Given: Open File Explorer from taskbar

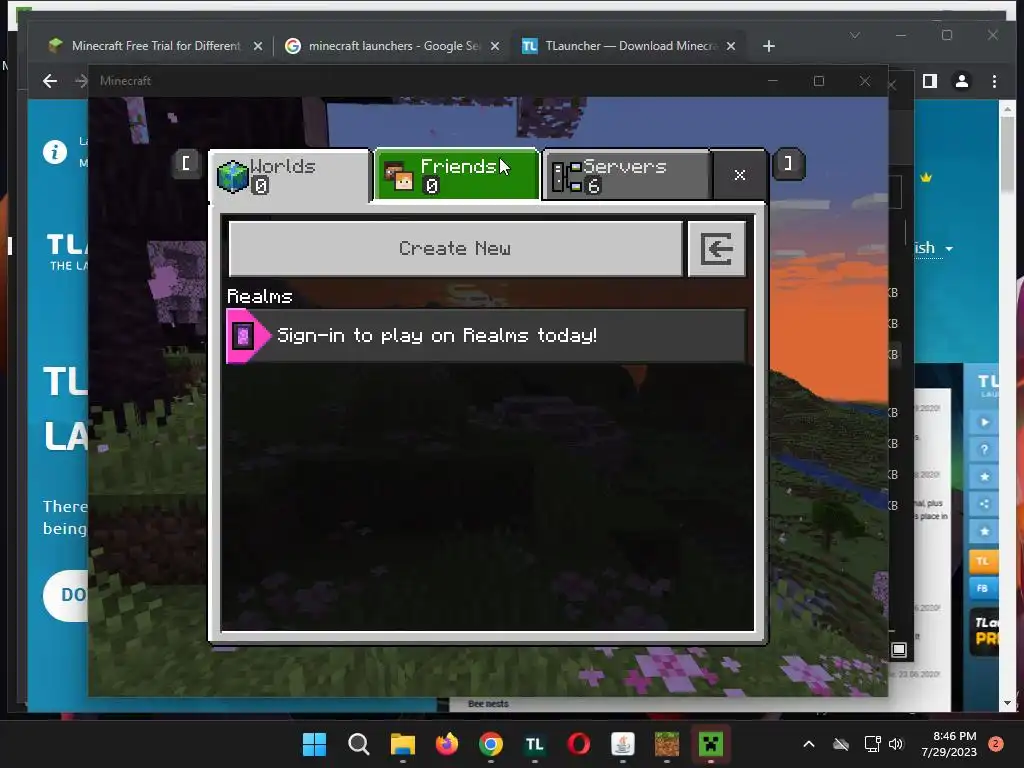Looking at the screenshot, I should coord(402,744).
